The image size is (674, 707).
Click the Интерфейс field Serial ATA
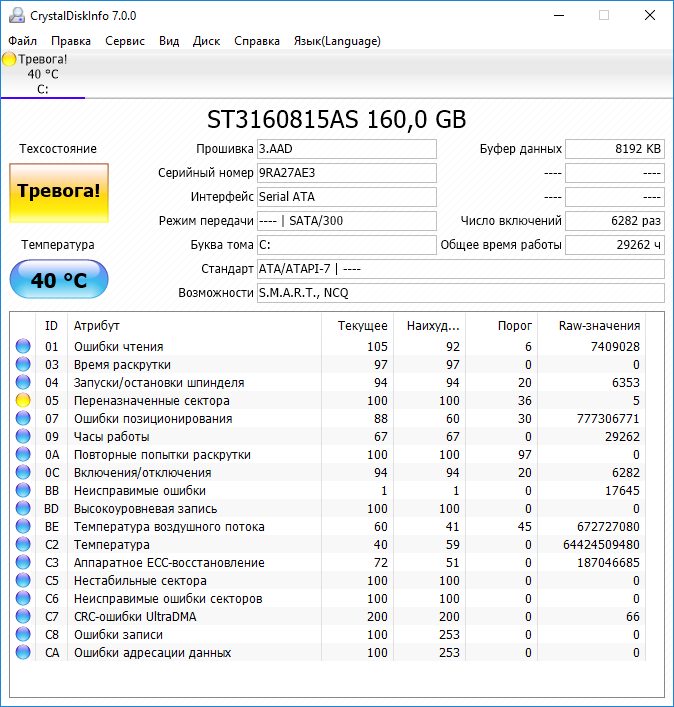click(347, 197)
